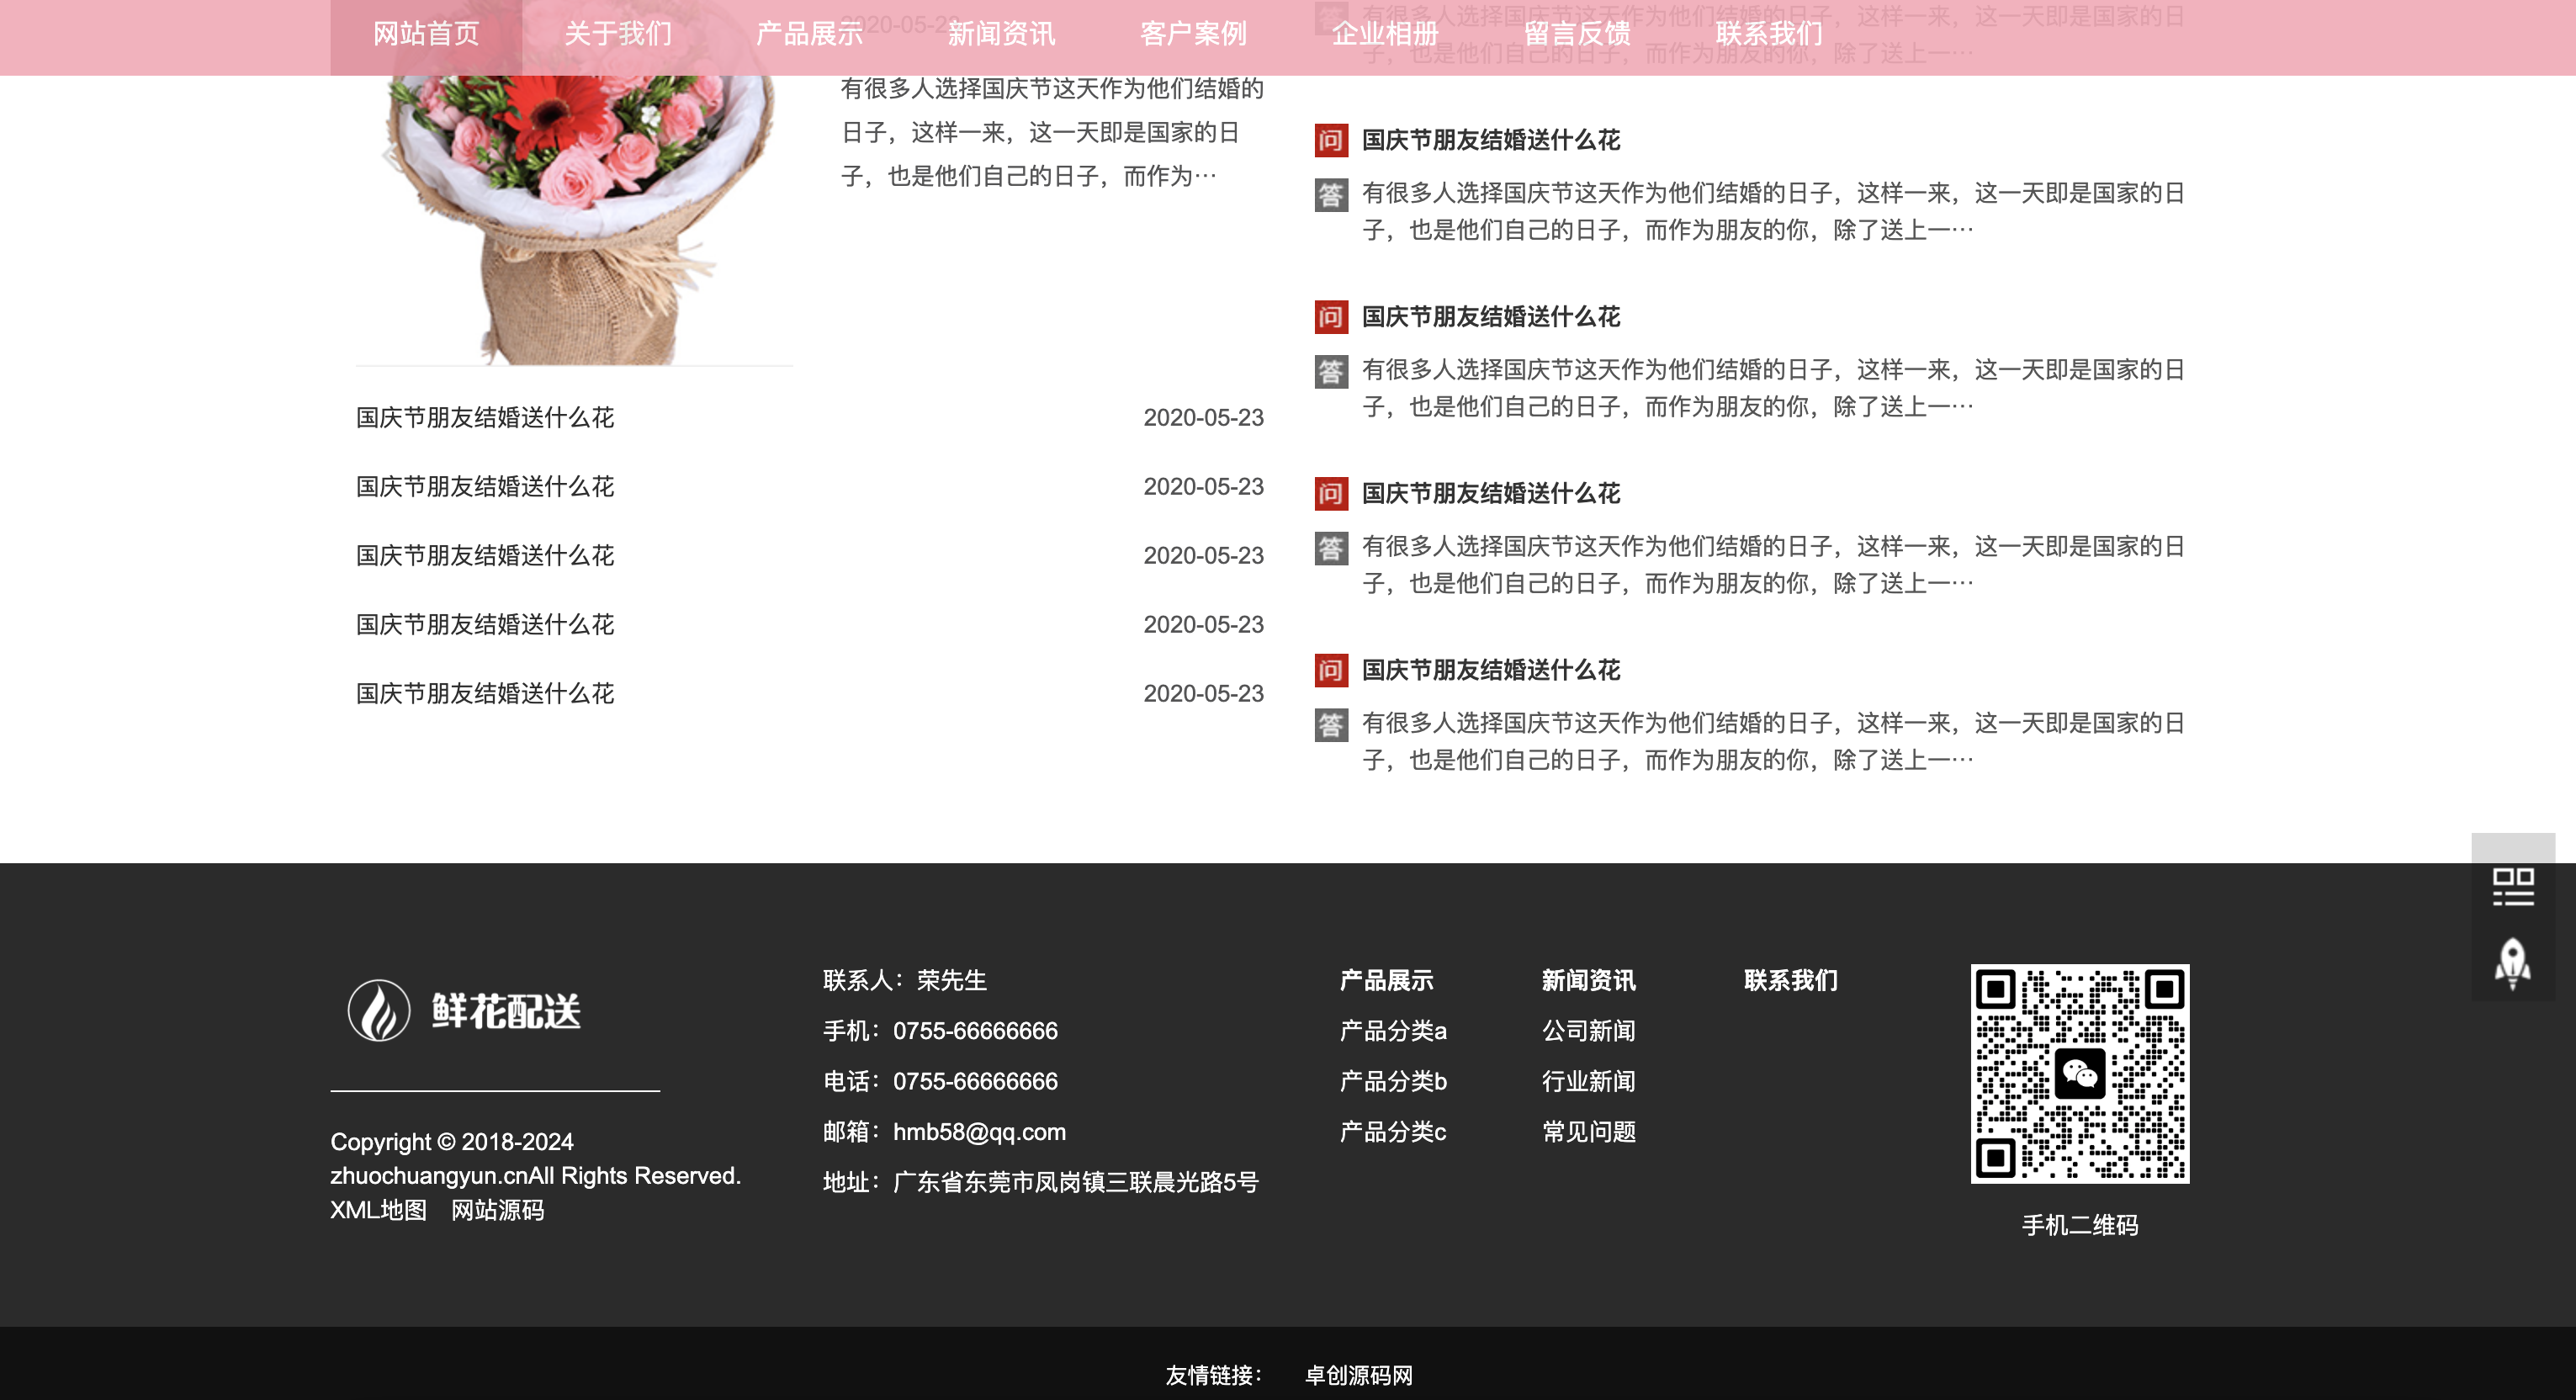2576x1400 pixels.
Task: Click the 网站源码 footer link
Action: point(497,1209)
